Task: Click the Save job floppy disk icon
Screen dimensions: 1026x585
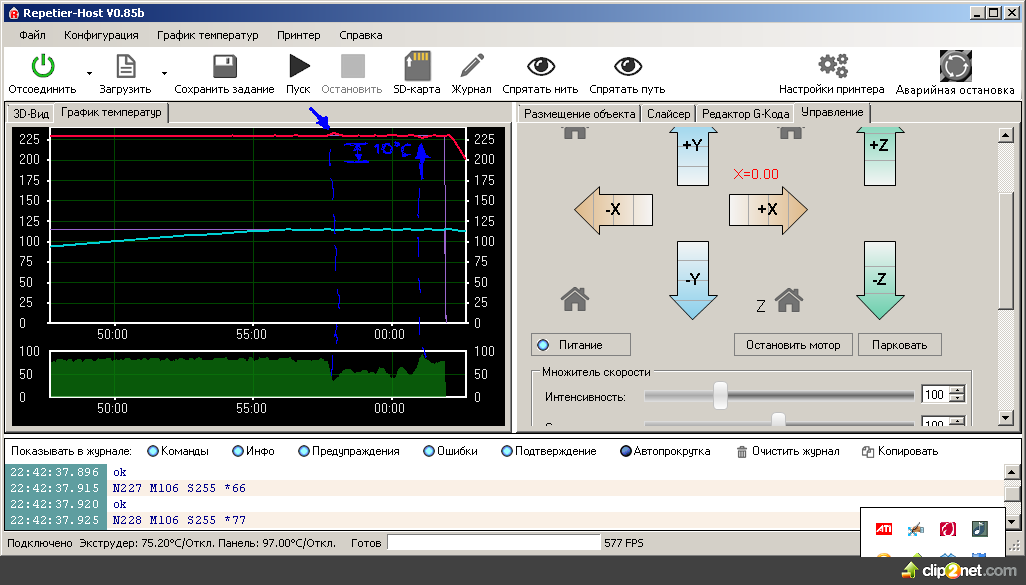Action: click(x=224, y=67)
